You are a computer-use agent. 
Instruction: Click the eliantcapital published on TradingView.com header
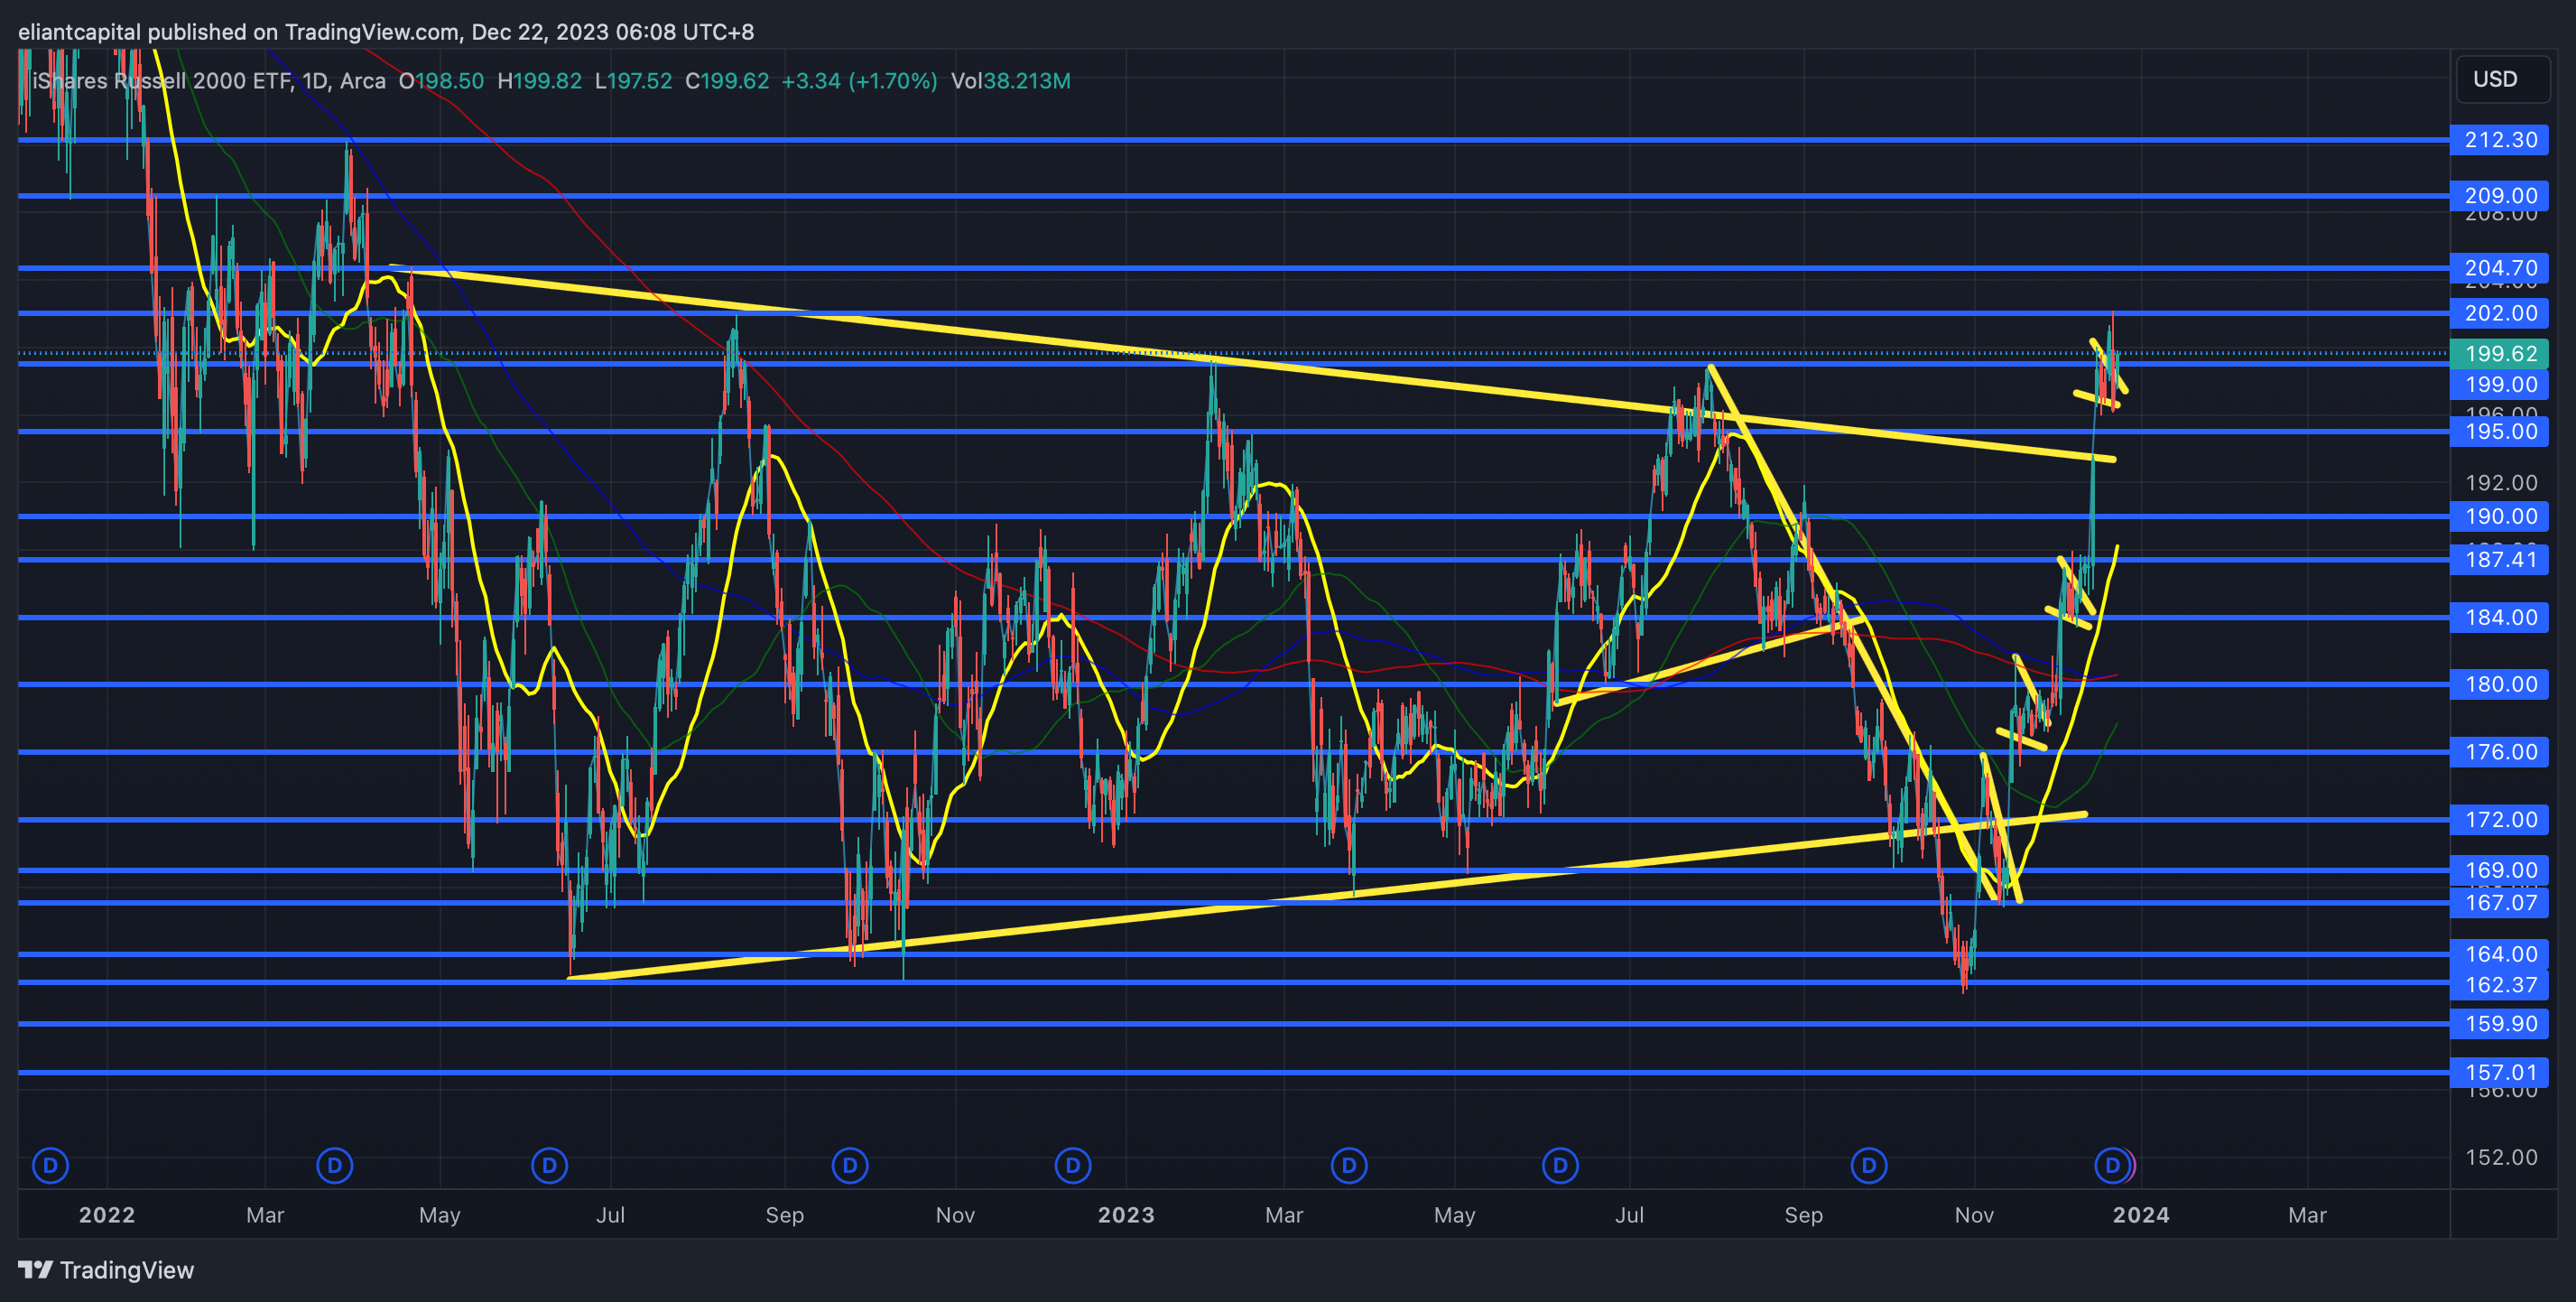coord(386,32)
